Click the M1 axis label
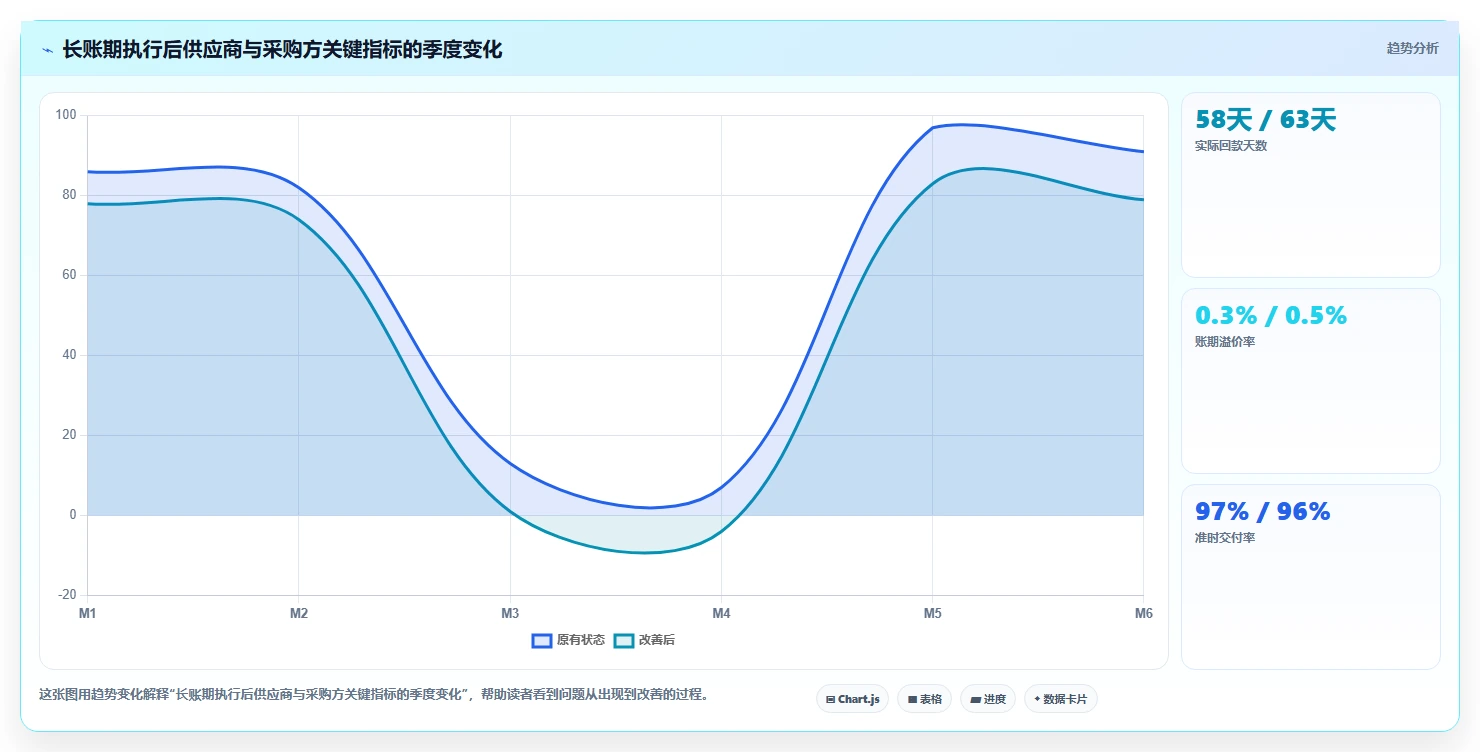This screenshot has height=752, width=1480. click(87, 613)
